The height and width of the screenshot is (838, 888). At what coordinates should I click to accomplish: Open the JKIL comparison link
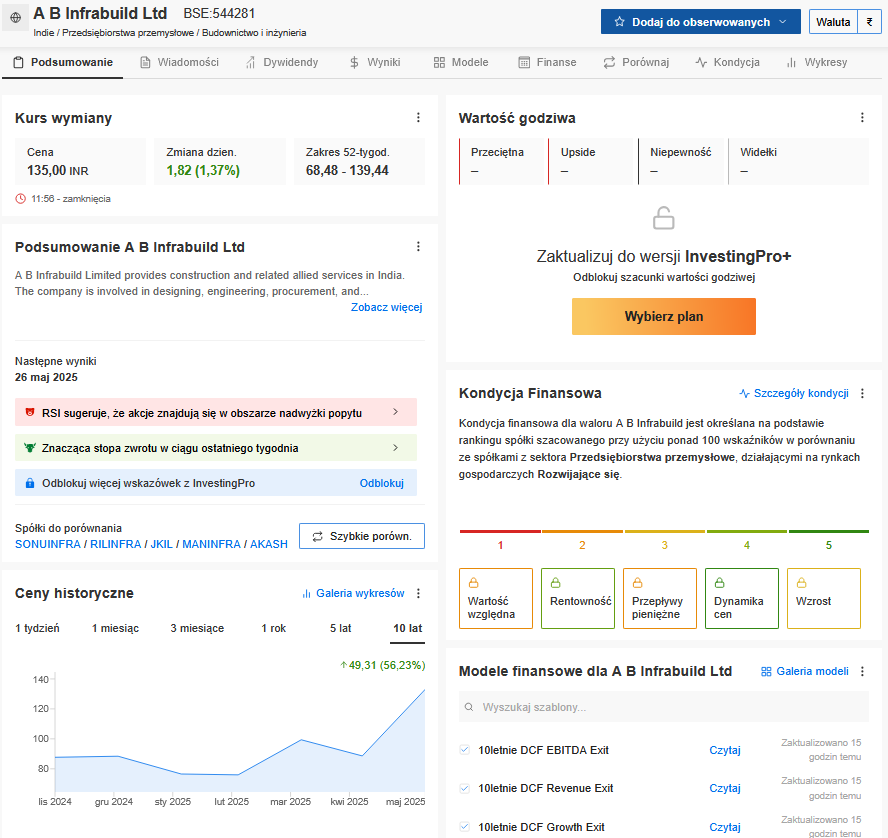161,544
